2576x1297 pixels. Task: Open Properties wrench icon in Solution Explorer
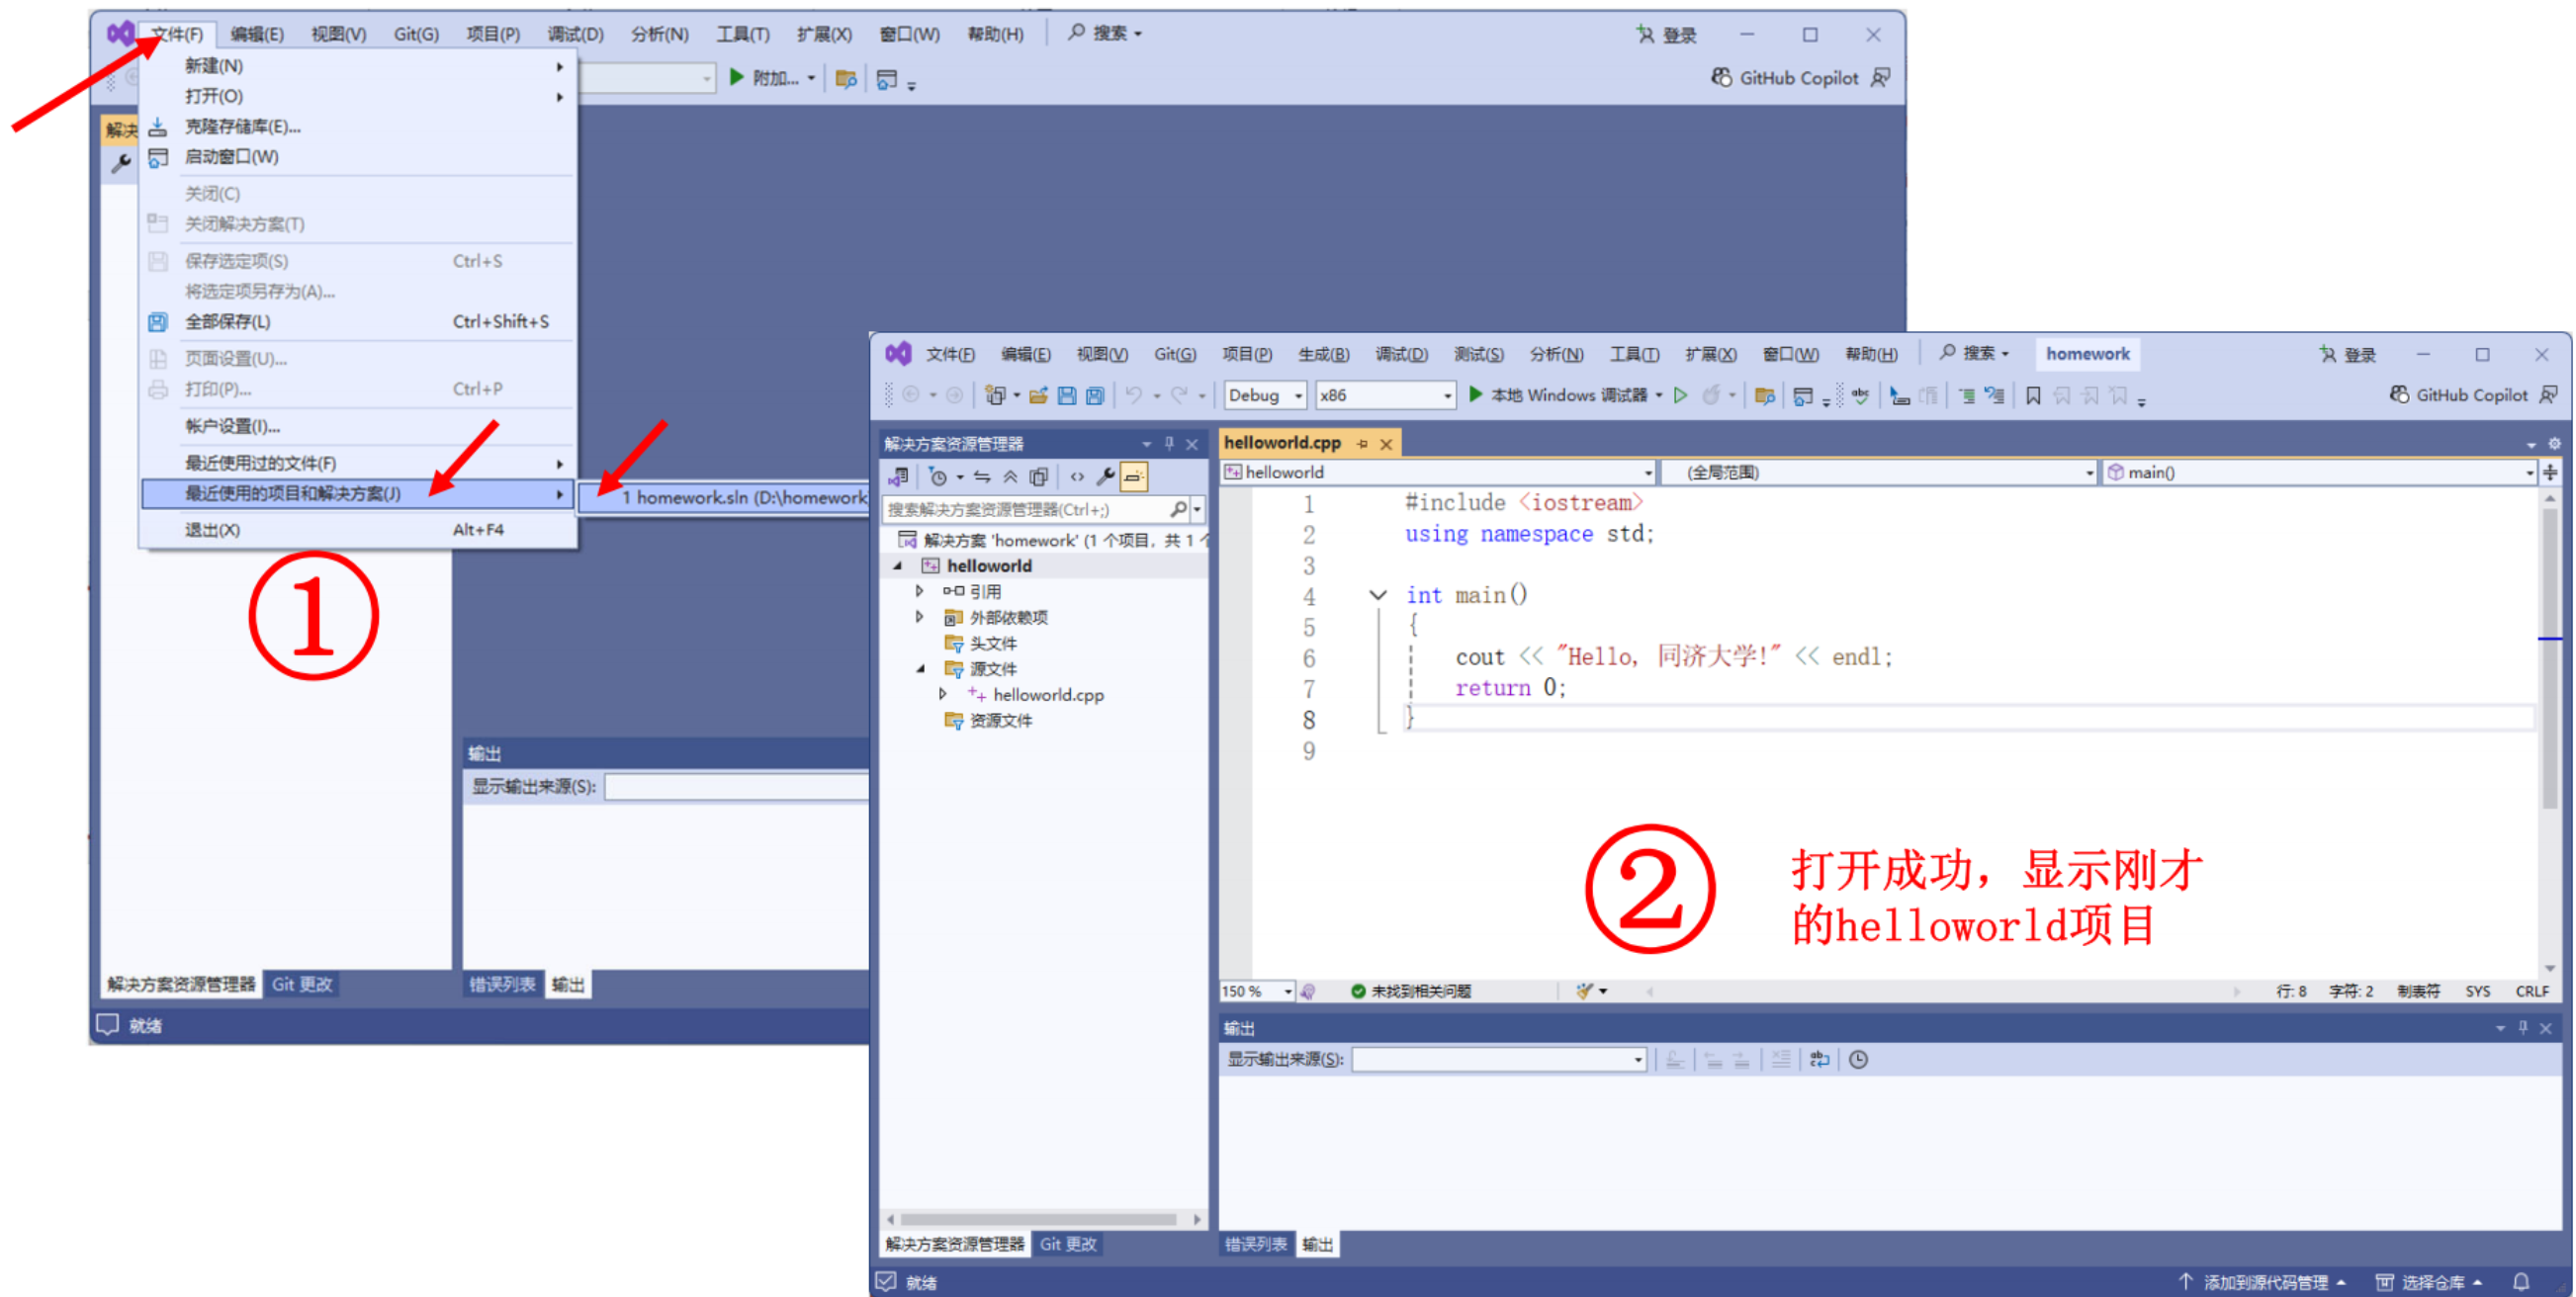tap(1105, 477)
